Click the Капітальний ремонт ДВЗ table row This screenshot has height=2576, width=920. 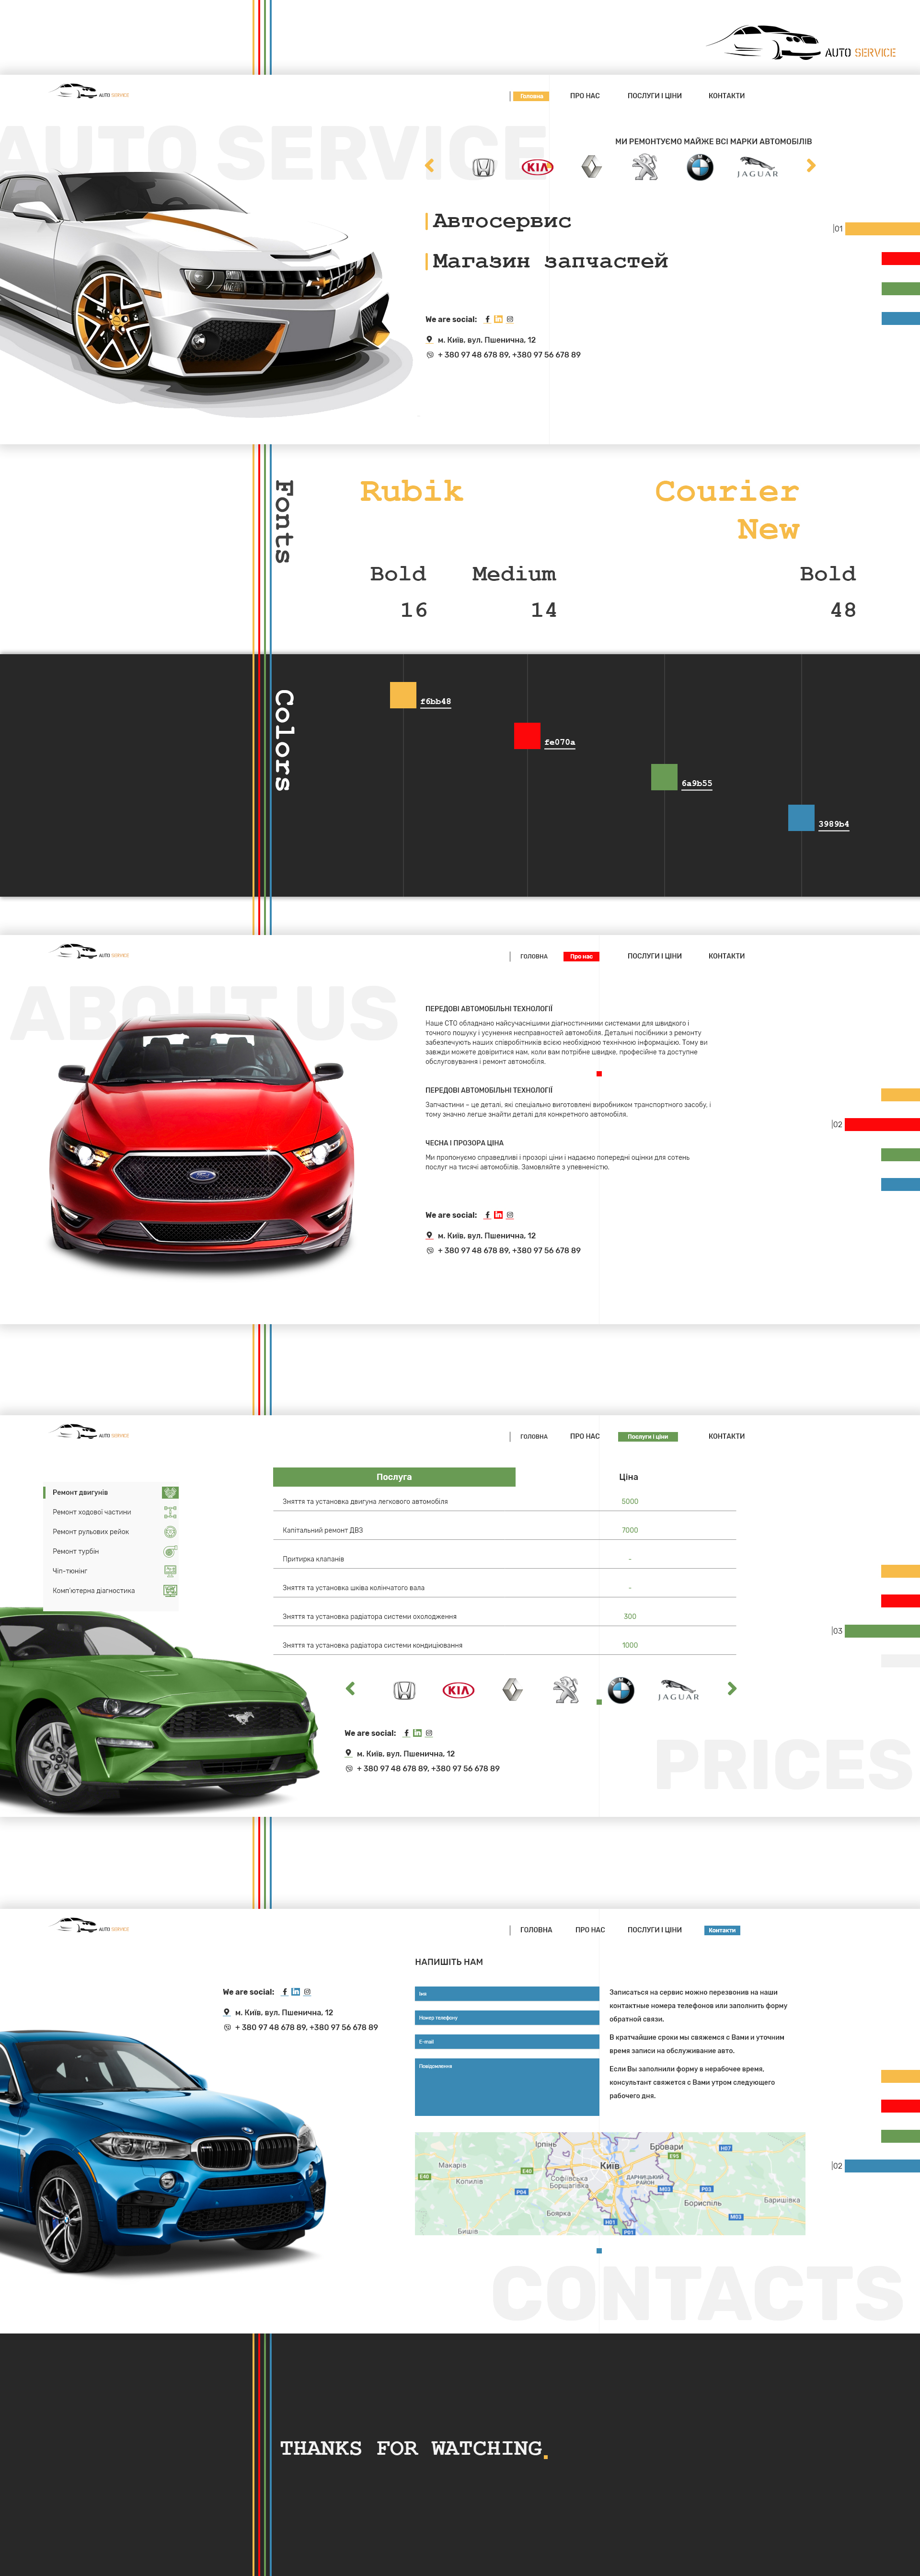pyautogui.click(x=504, y=1530)
